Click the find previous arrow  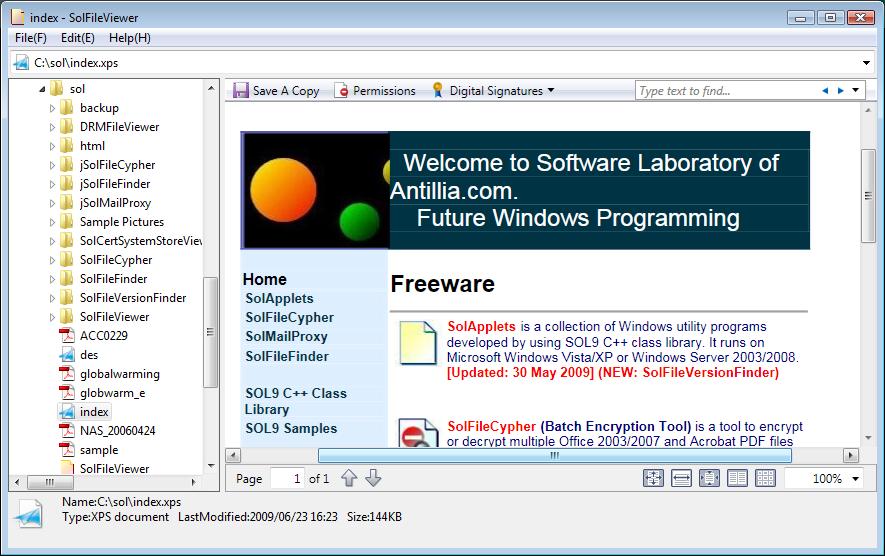coord(825,90)
